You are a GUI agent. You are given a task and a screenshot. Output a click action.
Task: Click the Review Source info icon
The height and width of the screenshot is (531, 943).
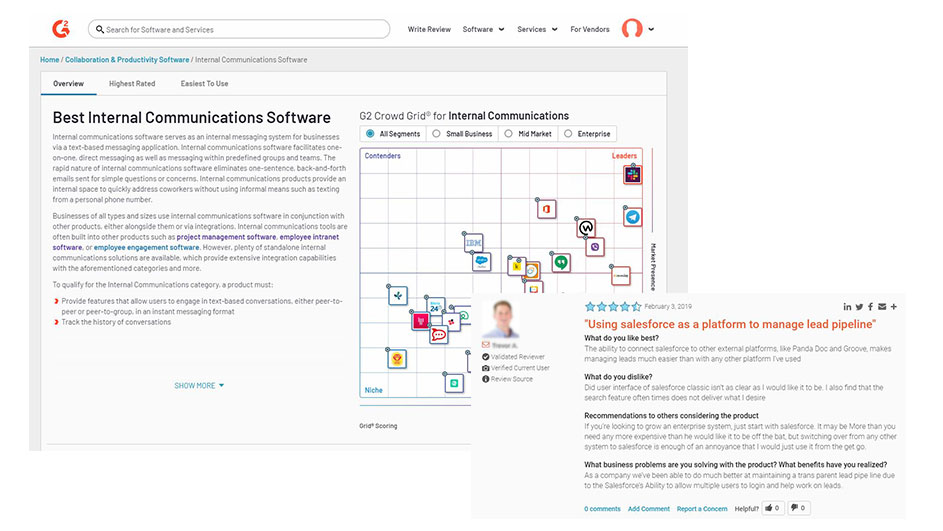[485, 379]
